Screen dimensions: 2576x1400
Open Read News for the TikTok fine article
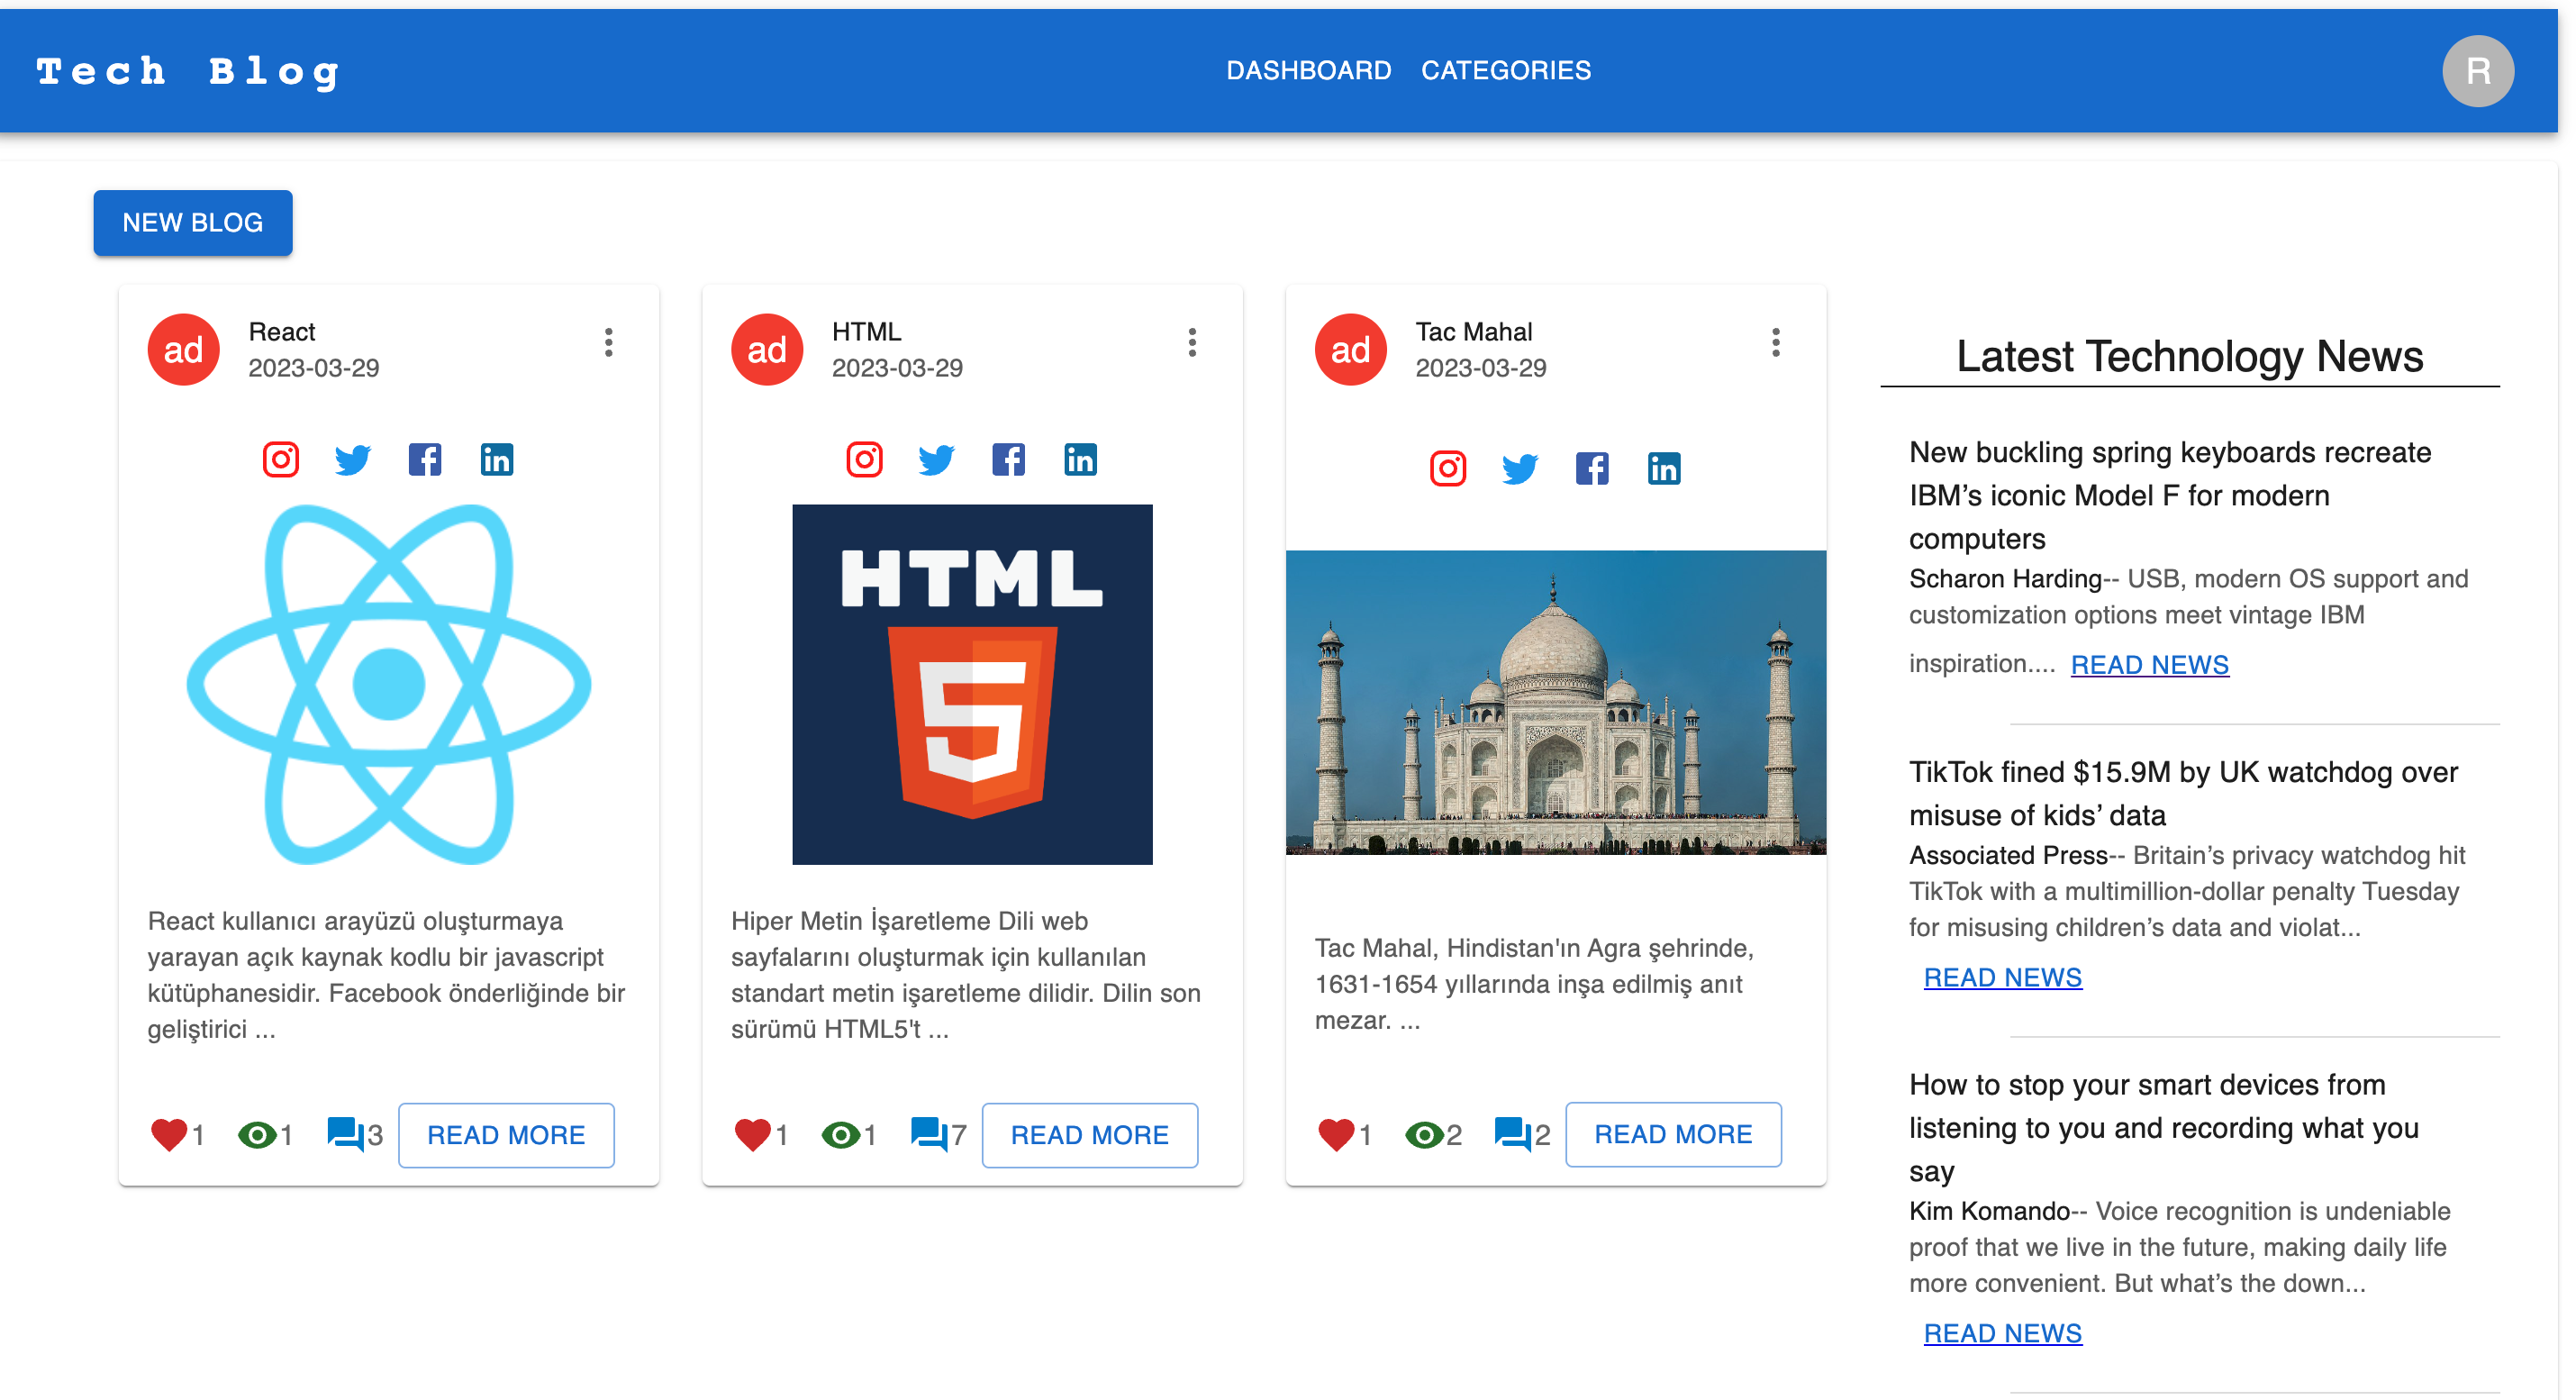2003,977
